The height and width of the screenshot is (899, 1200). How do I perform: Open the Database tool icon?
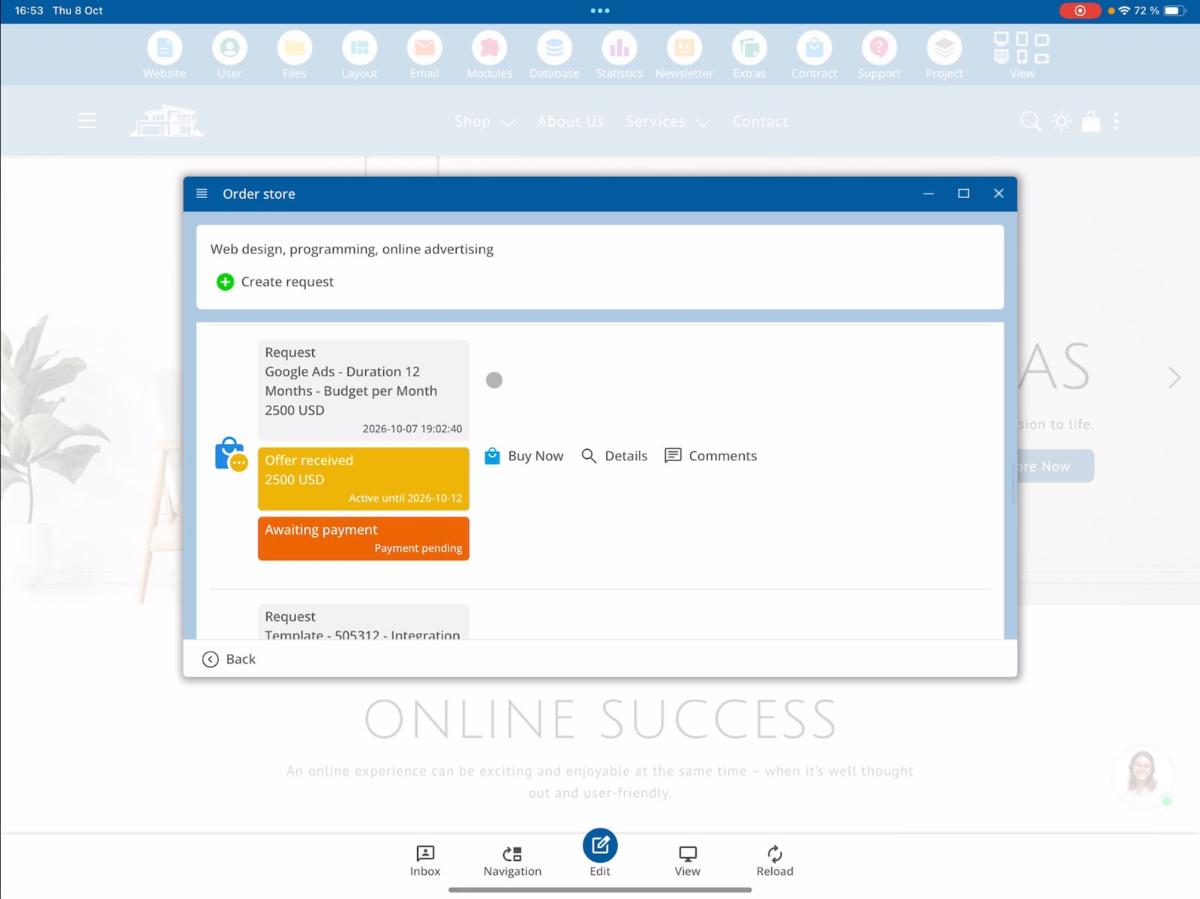pos(554,48)
